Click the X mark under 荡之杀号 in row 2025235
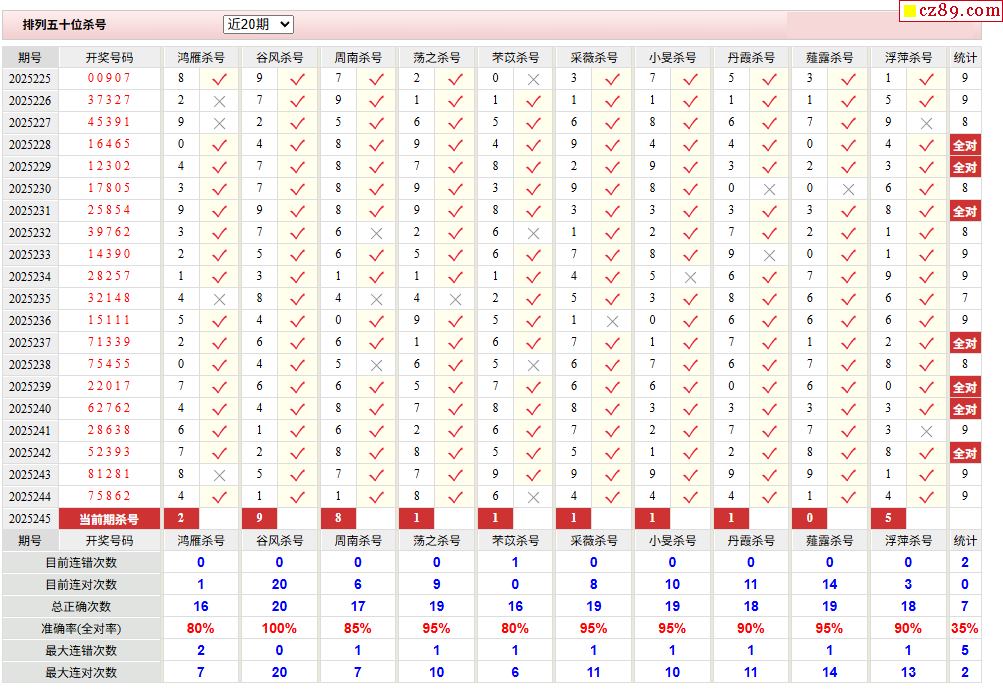This screenshot has height=693, width=1003. click(455, 299)
